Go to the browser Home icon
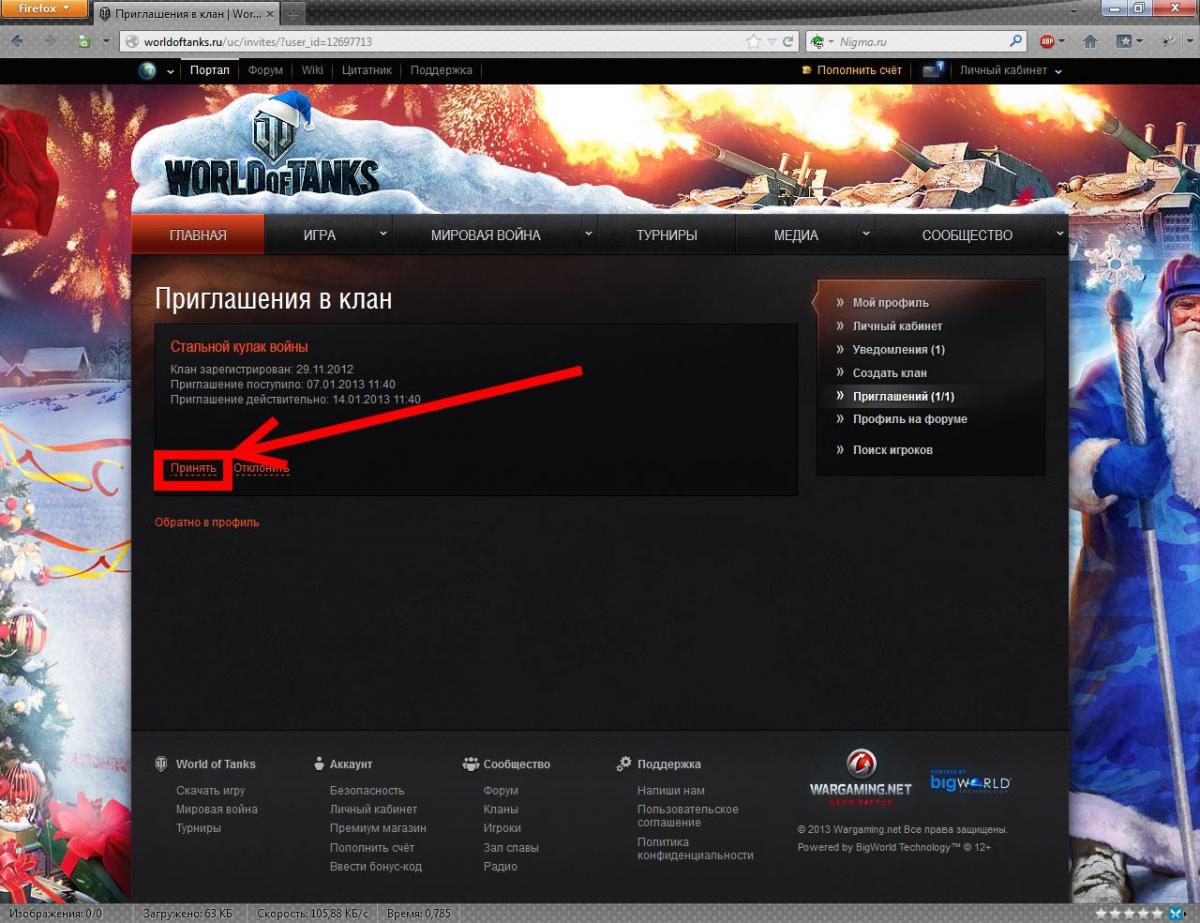 tap(1091, 42)
